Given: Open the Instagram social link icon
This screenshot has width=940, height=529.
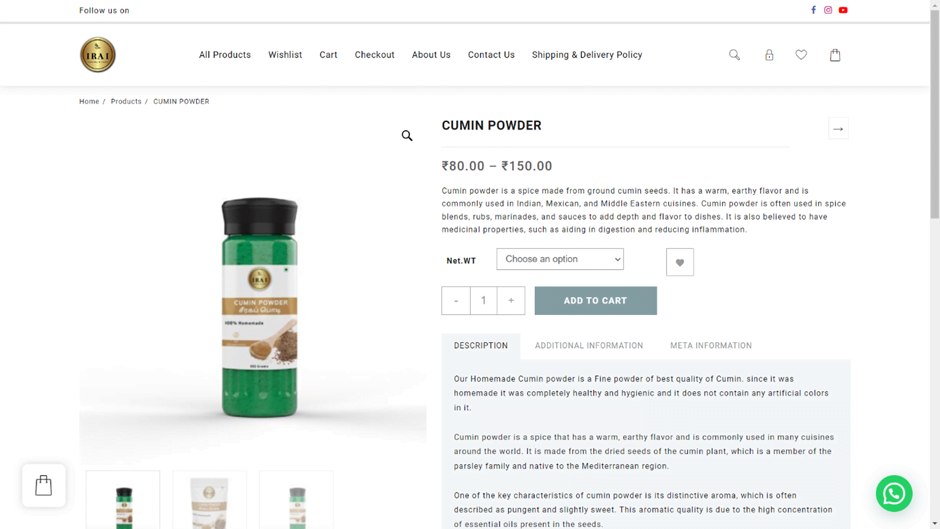Looking at the screenshot, I should [x=828, y=10].
